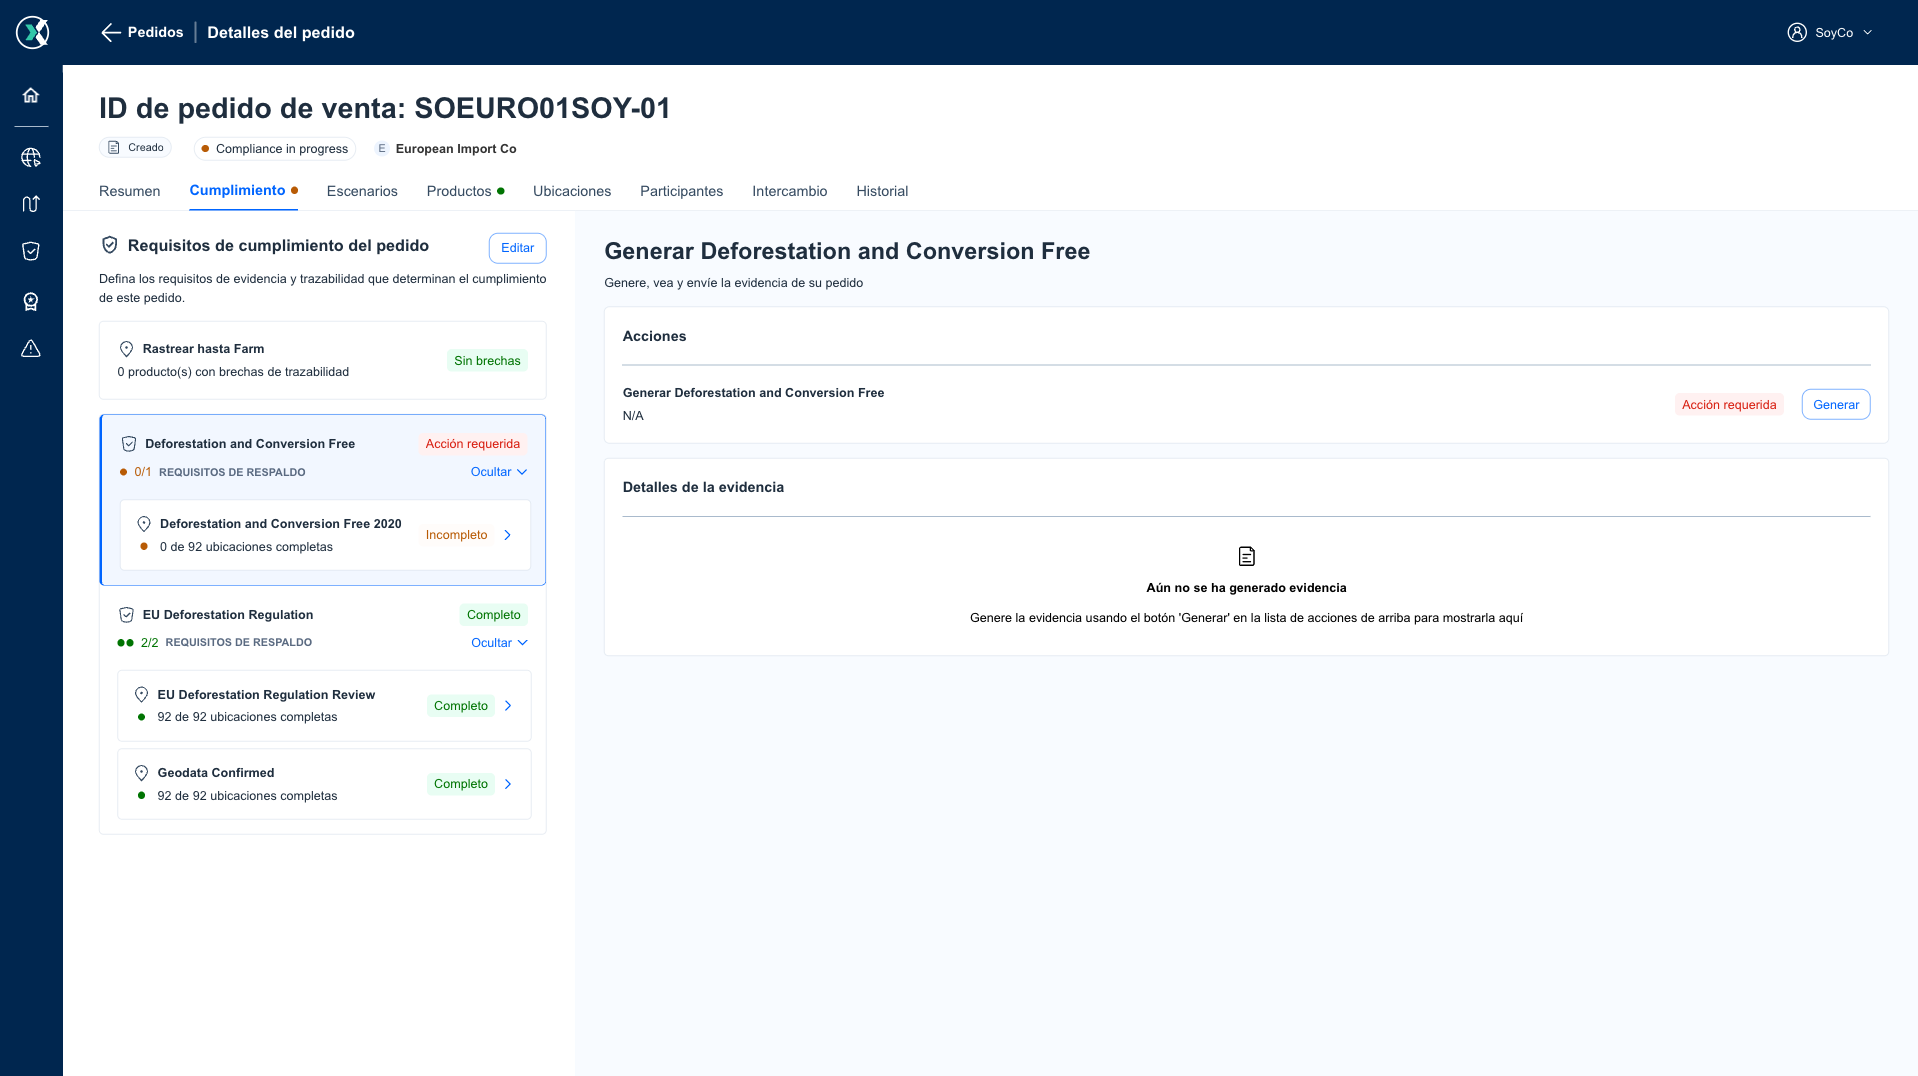Viewport: 1918px width, 1076px height.
Task: Open the warning triangle sidebar icon
Action: [x=31, y=348]
